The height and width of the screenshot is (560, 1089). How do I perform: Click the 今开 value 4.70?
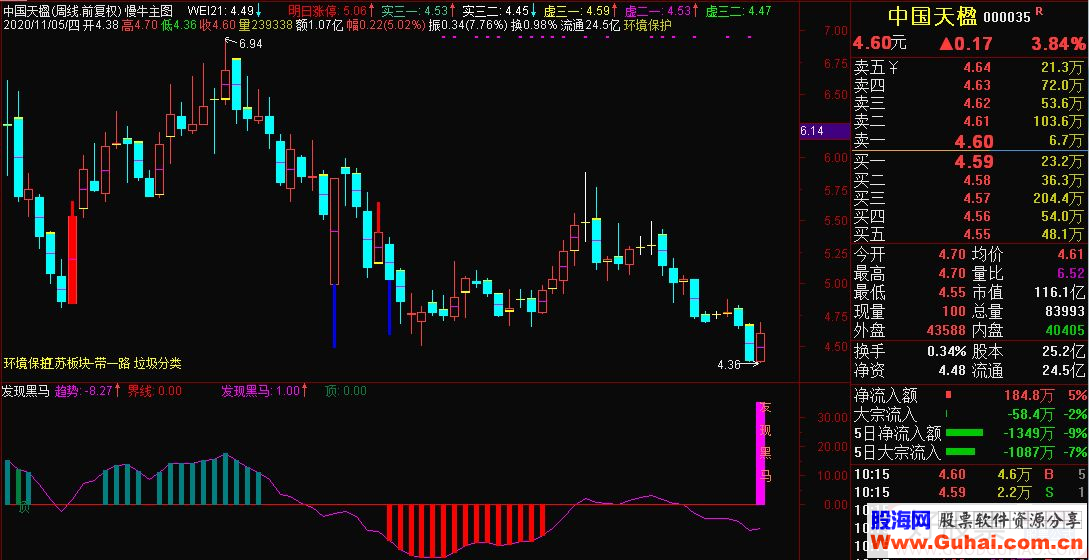(950, 255)
